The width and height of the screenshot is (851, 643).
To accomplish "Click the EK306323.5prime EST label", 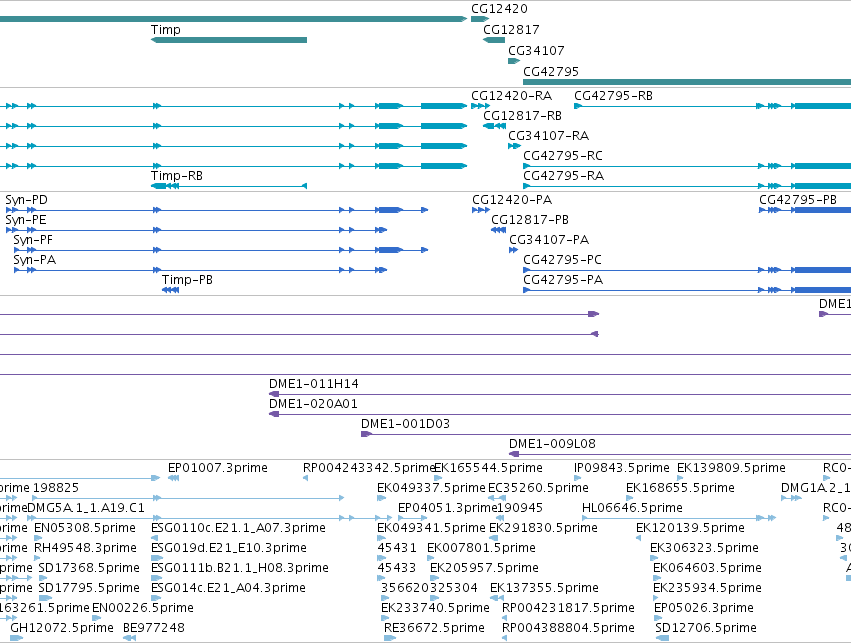I will (x=704, y=548).
